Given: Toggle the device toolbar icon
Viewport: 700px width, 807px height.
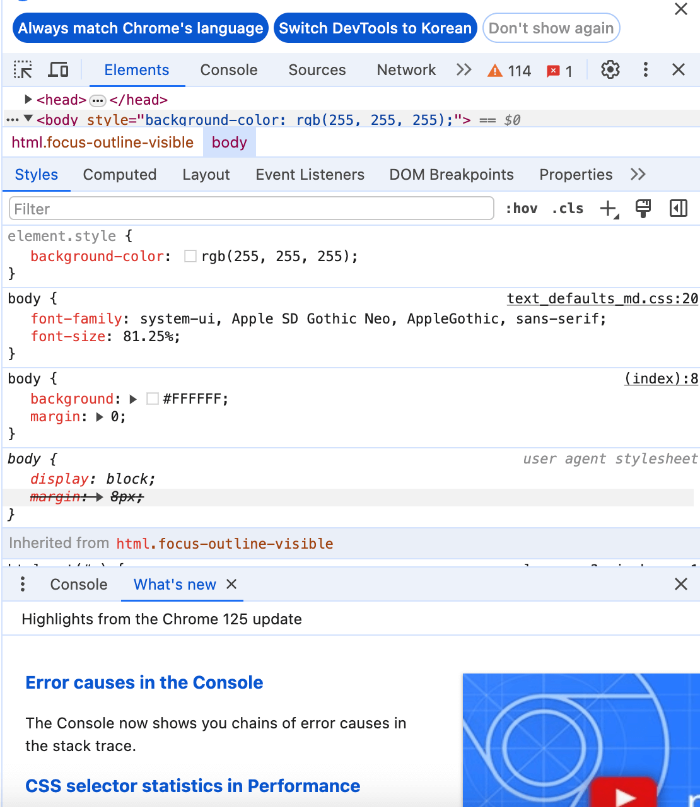Looking at the screenshot, I should [58, 69].
